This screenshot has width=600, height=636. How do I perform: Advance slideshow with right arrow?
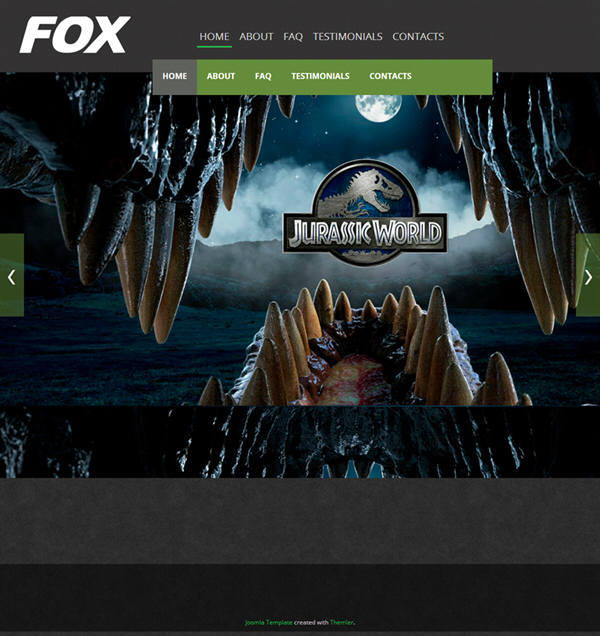(588, 275)
